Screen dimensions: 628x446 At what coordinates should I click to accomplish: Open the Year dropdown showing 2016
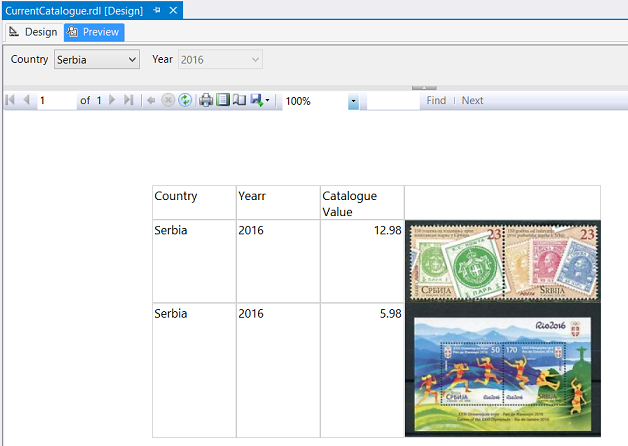(x=220, y=60)
